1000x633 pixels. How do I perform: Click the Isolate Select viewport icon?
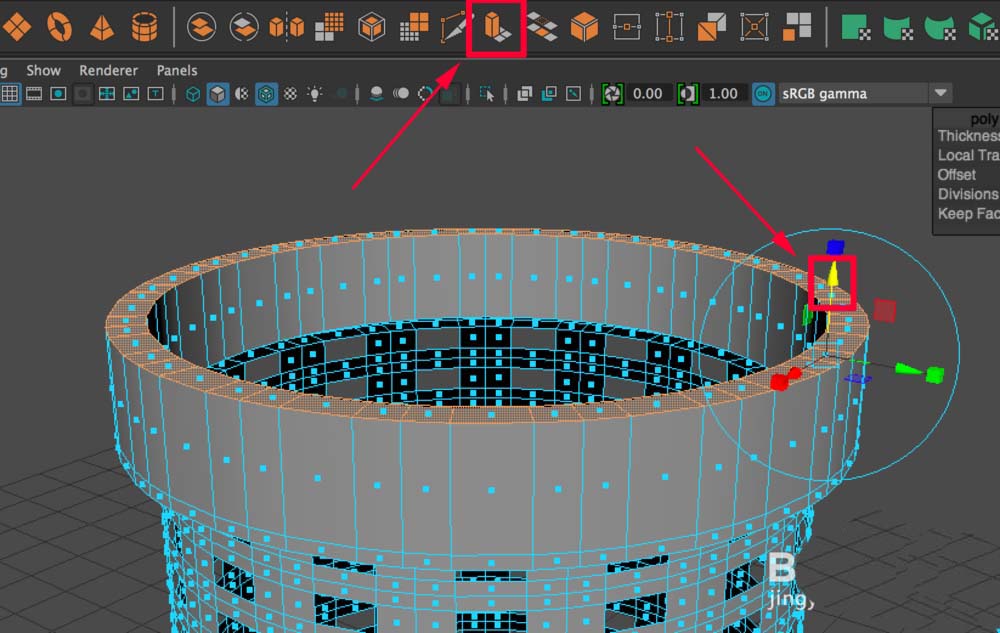tap(487, 94)
